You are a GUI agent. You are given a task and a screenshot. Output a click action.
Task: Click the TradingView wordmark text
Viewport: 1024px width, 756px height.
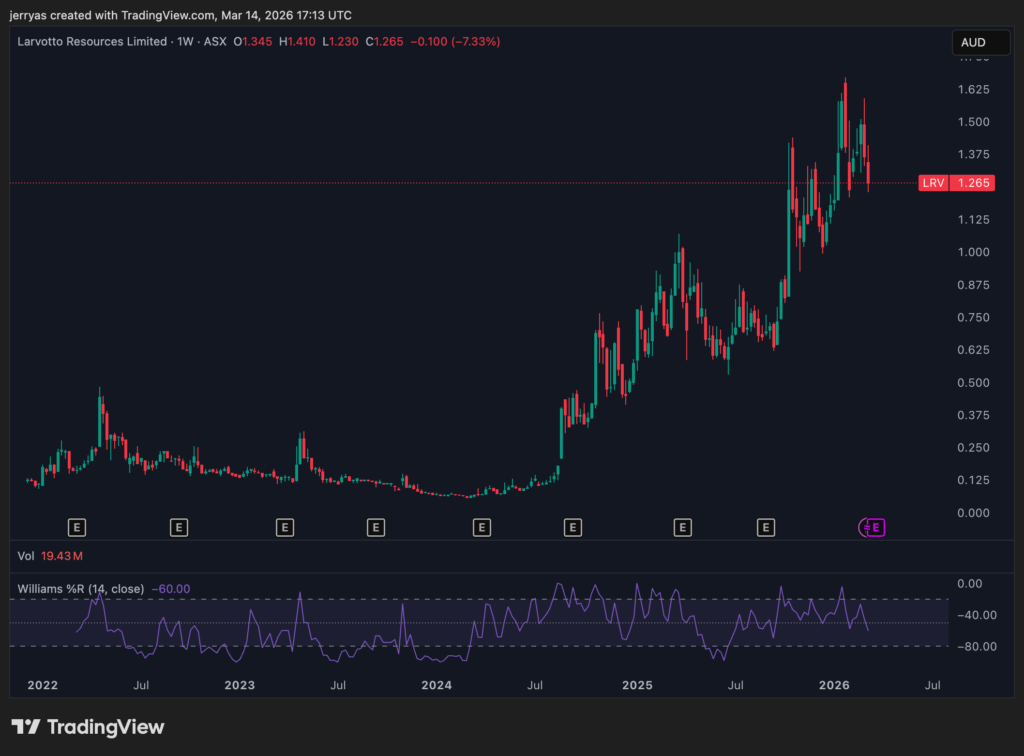[105, 727]
